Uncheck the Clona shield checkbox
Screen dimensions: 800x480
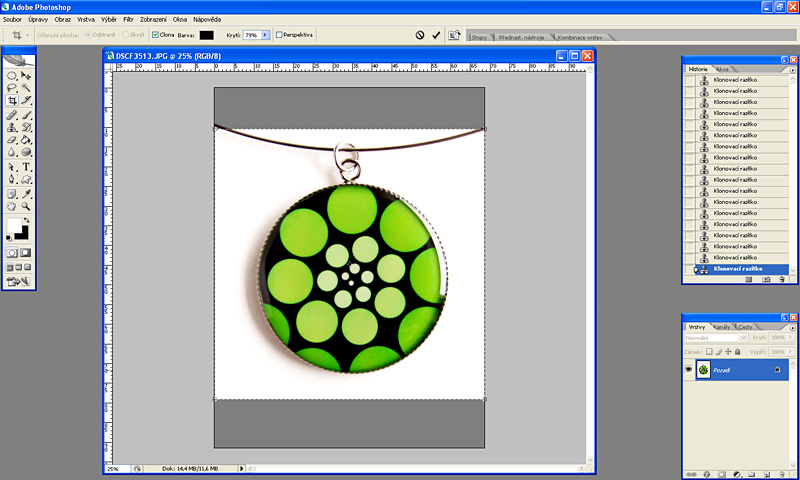(155, 35)
